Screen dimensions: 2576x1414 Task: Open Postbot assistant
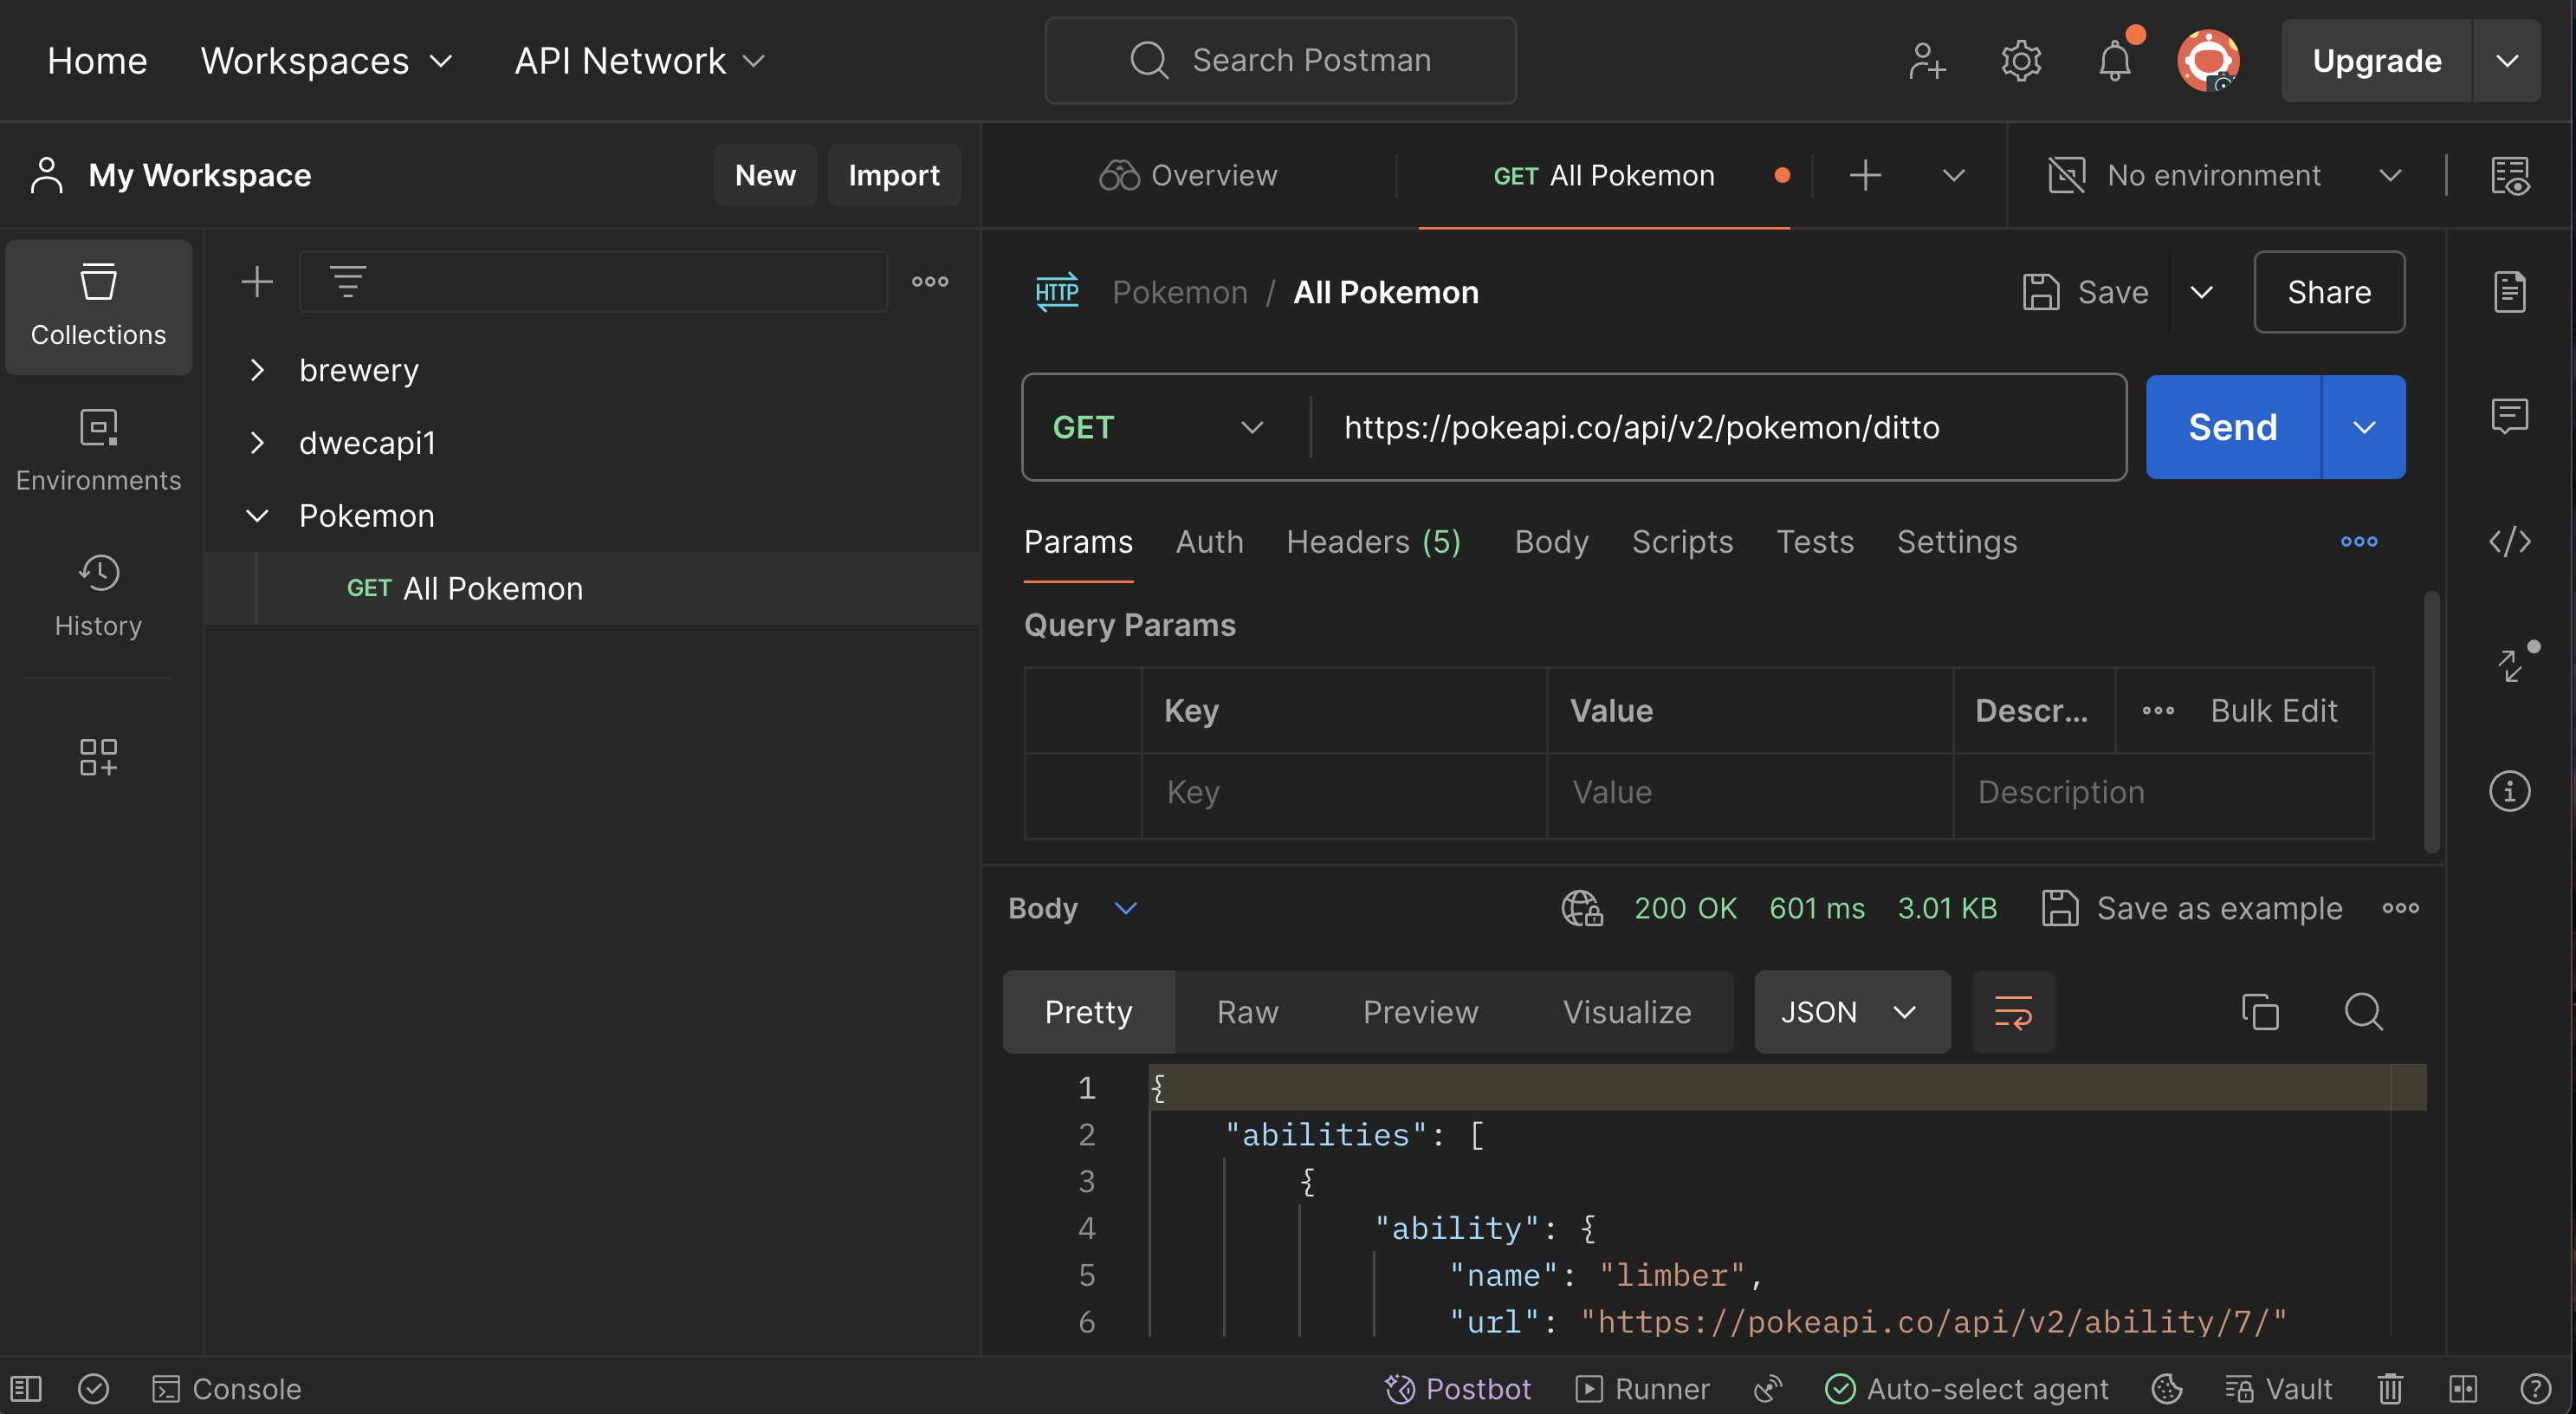pyautogui.click(x=1457, y=1389)
